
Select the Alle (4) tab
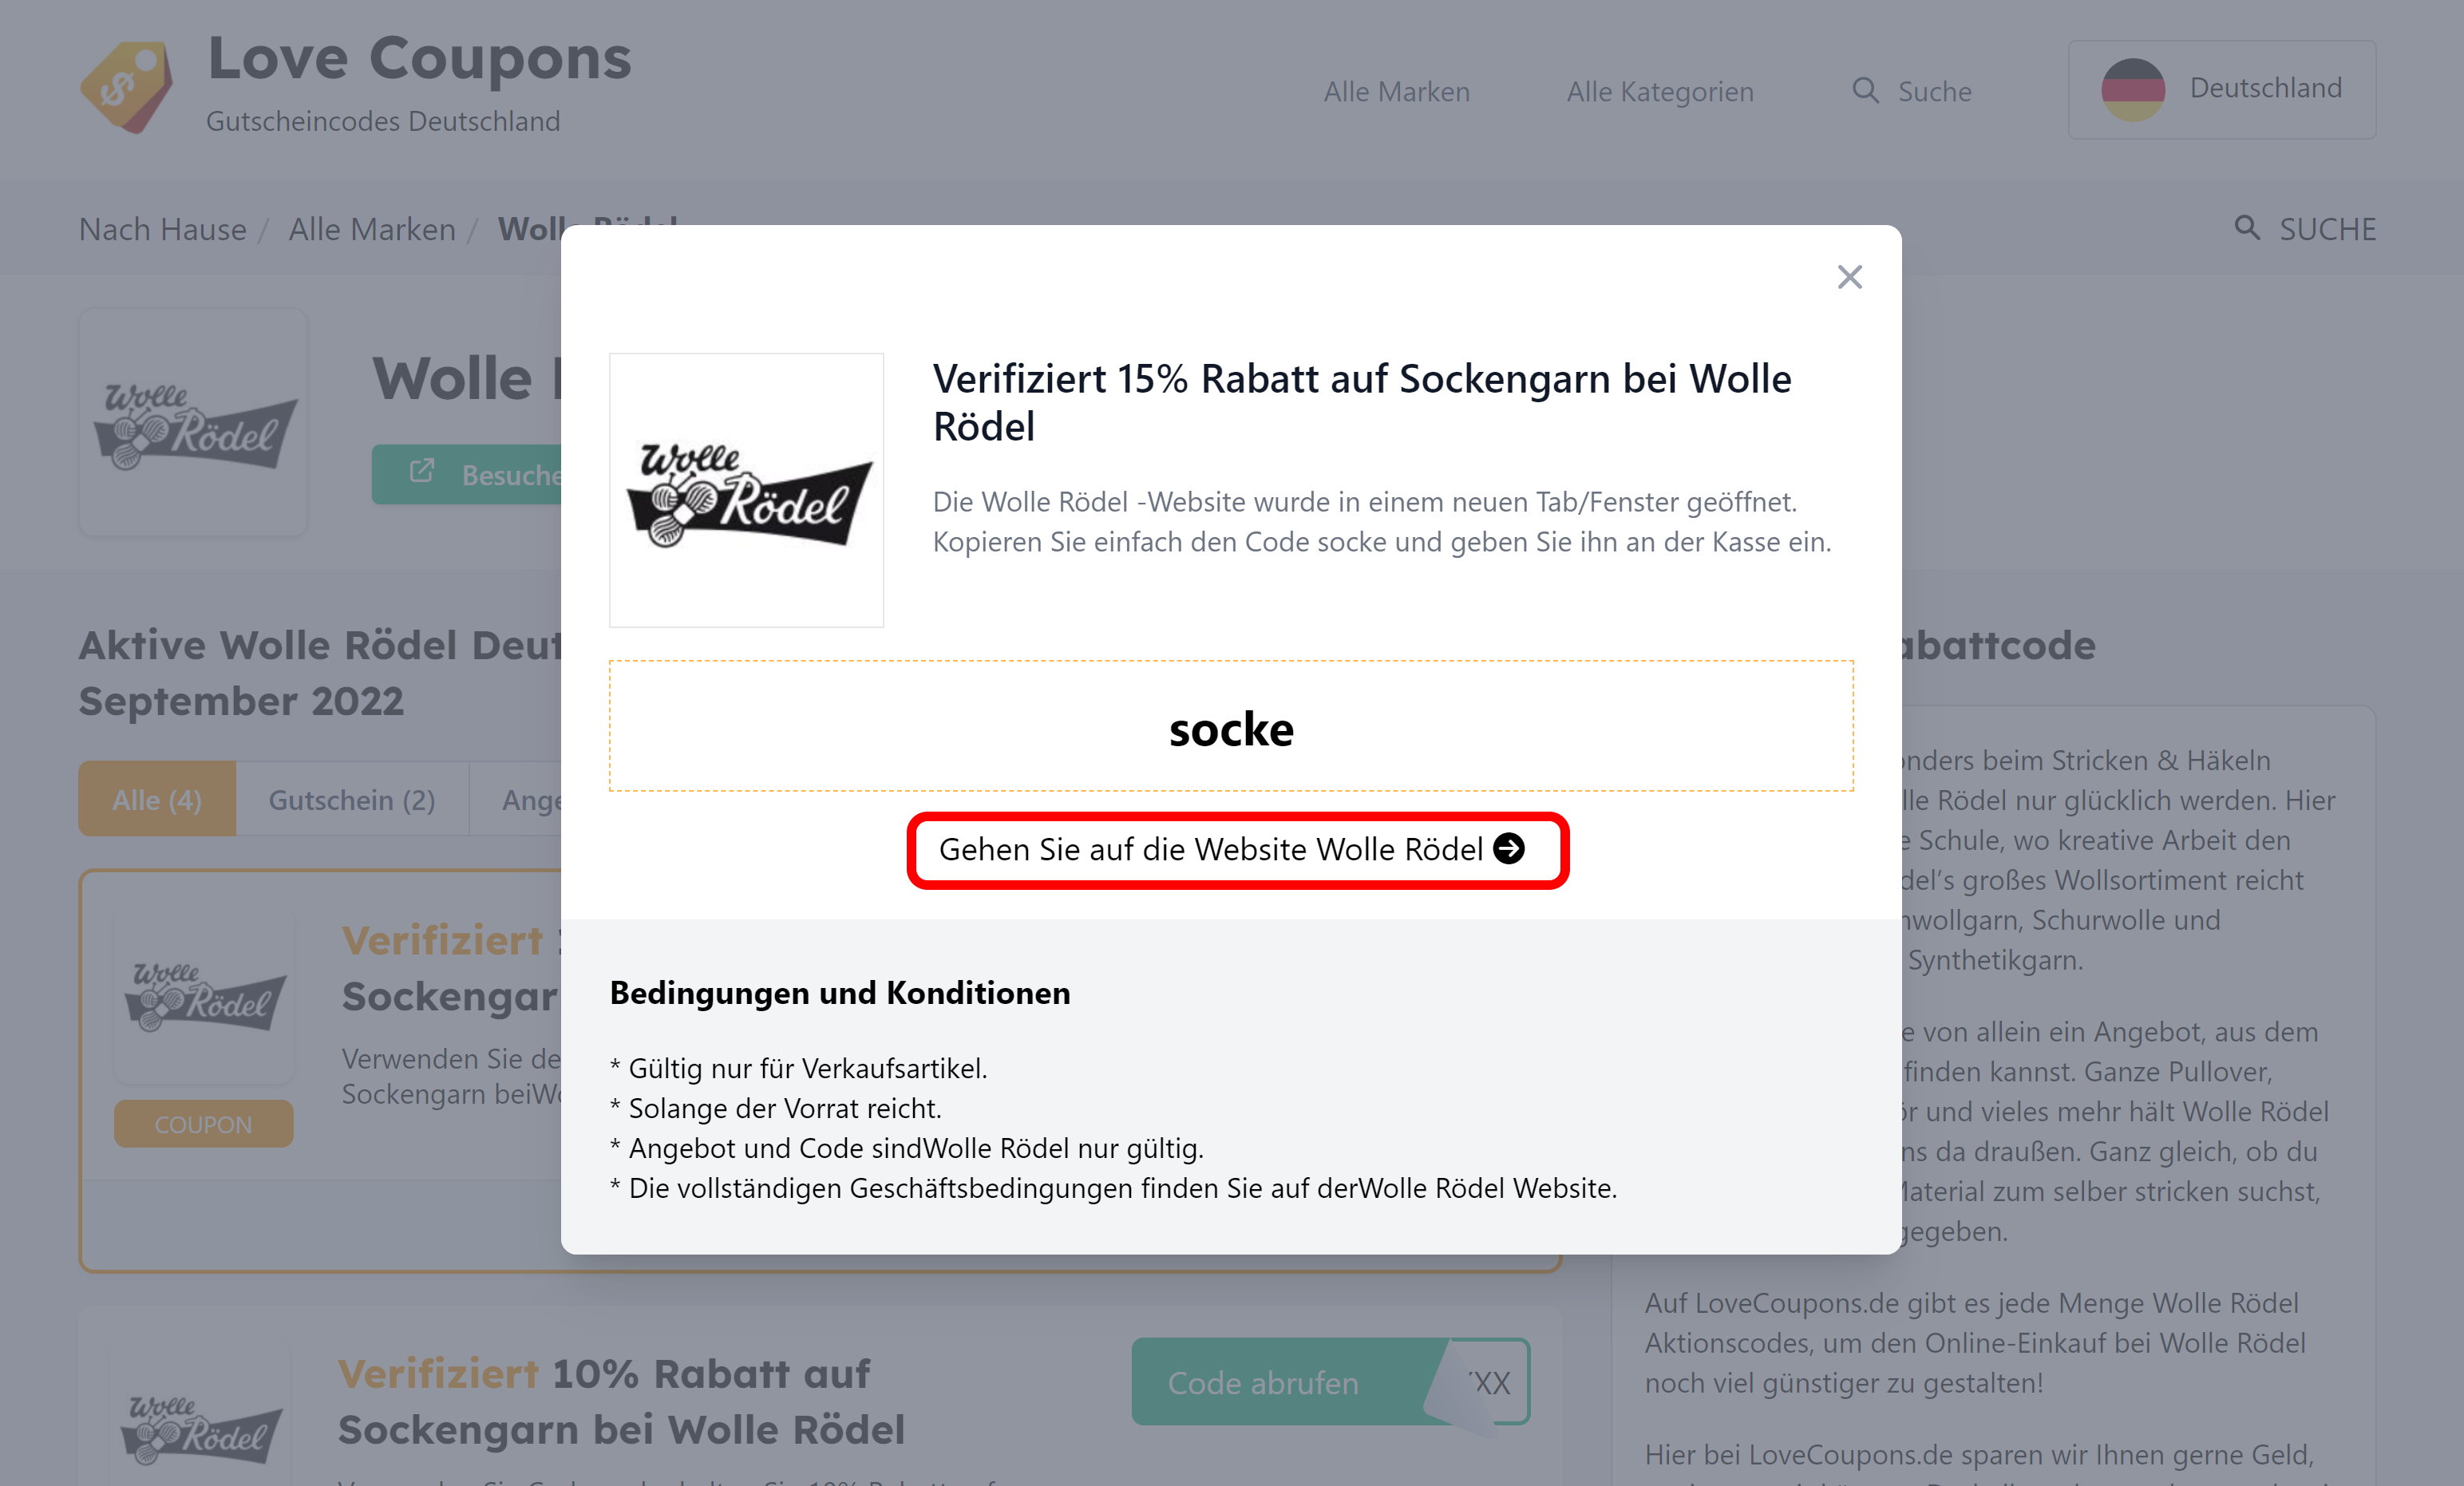[157, 799]
